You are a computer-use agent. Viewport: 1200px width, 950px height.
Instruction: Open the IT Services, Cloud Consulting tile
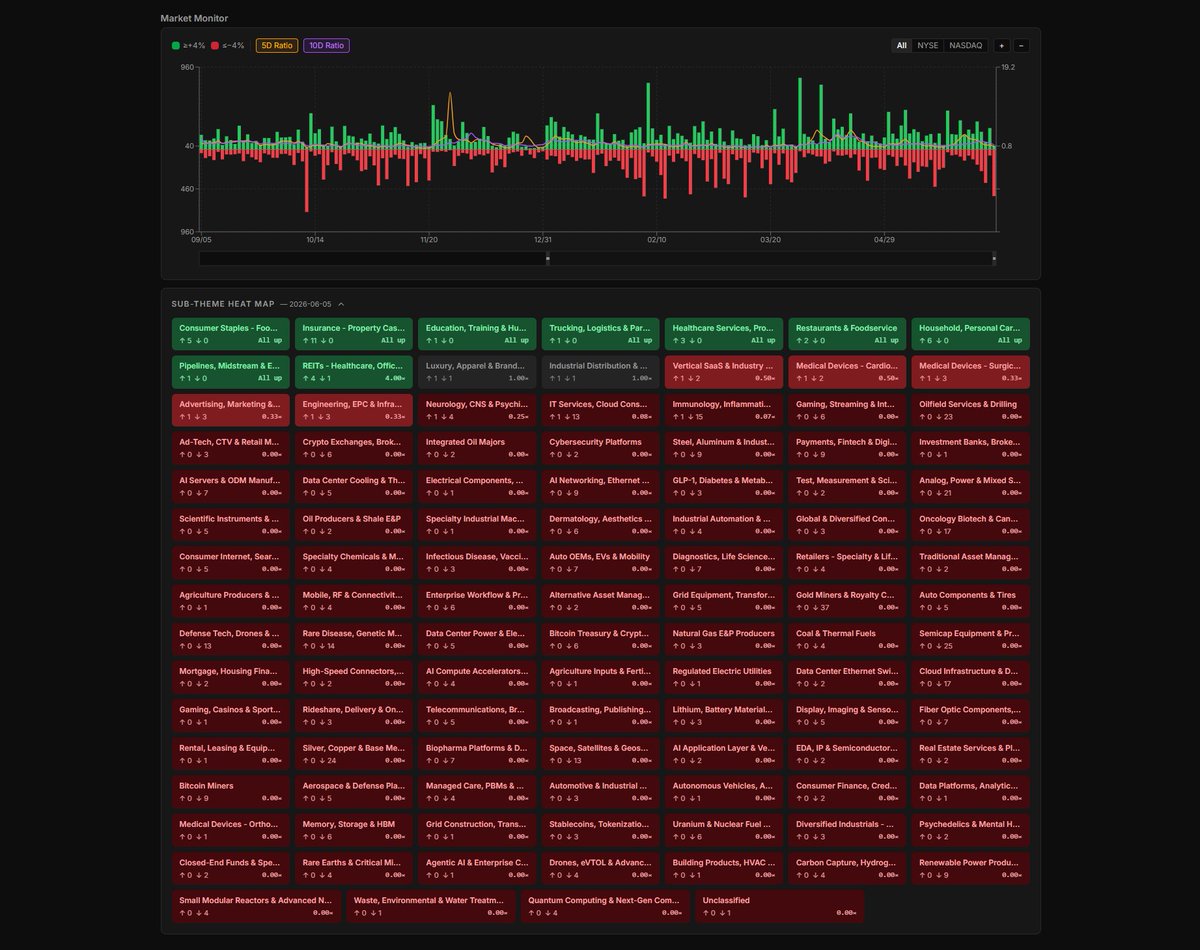pos(601,410)
